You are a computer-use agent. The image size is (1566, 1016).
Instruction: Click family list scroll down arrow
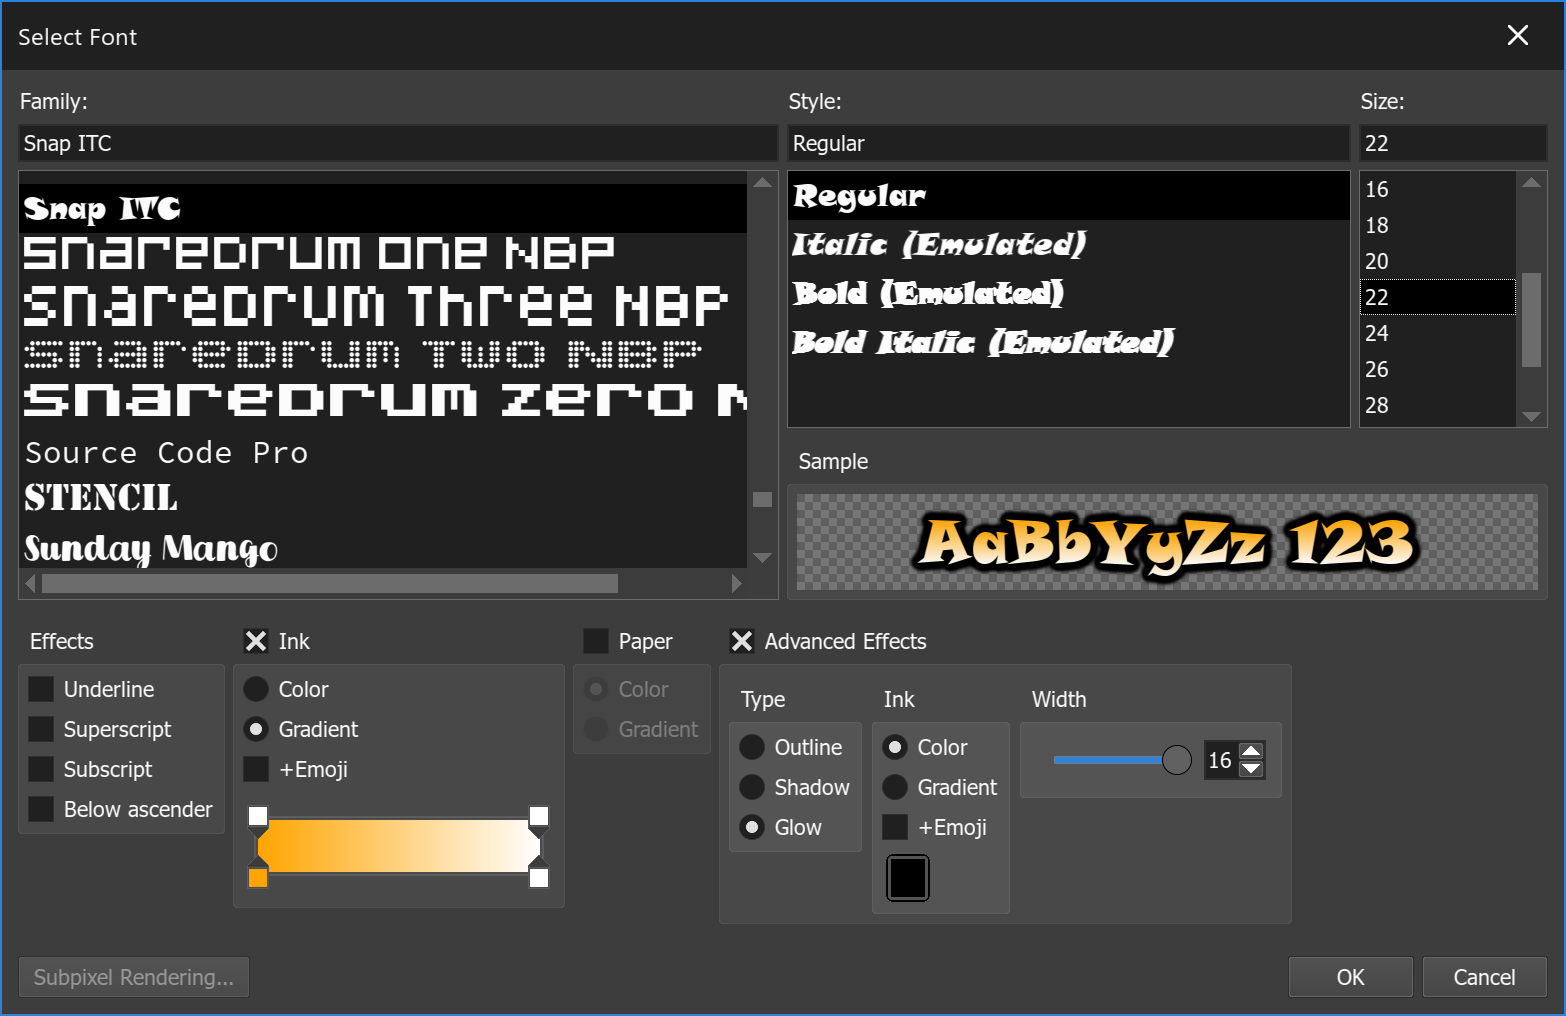762,557
